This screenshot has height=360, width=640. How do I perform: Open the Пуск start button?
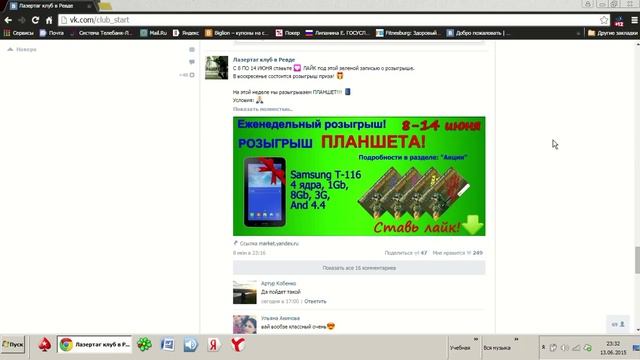point(13,345)
